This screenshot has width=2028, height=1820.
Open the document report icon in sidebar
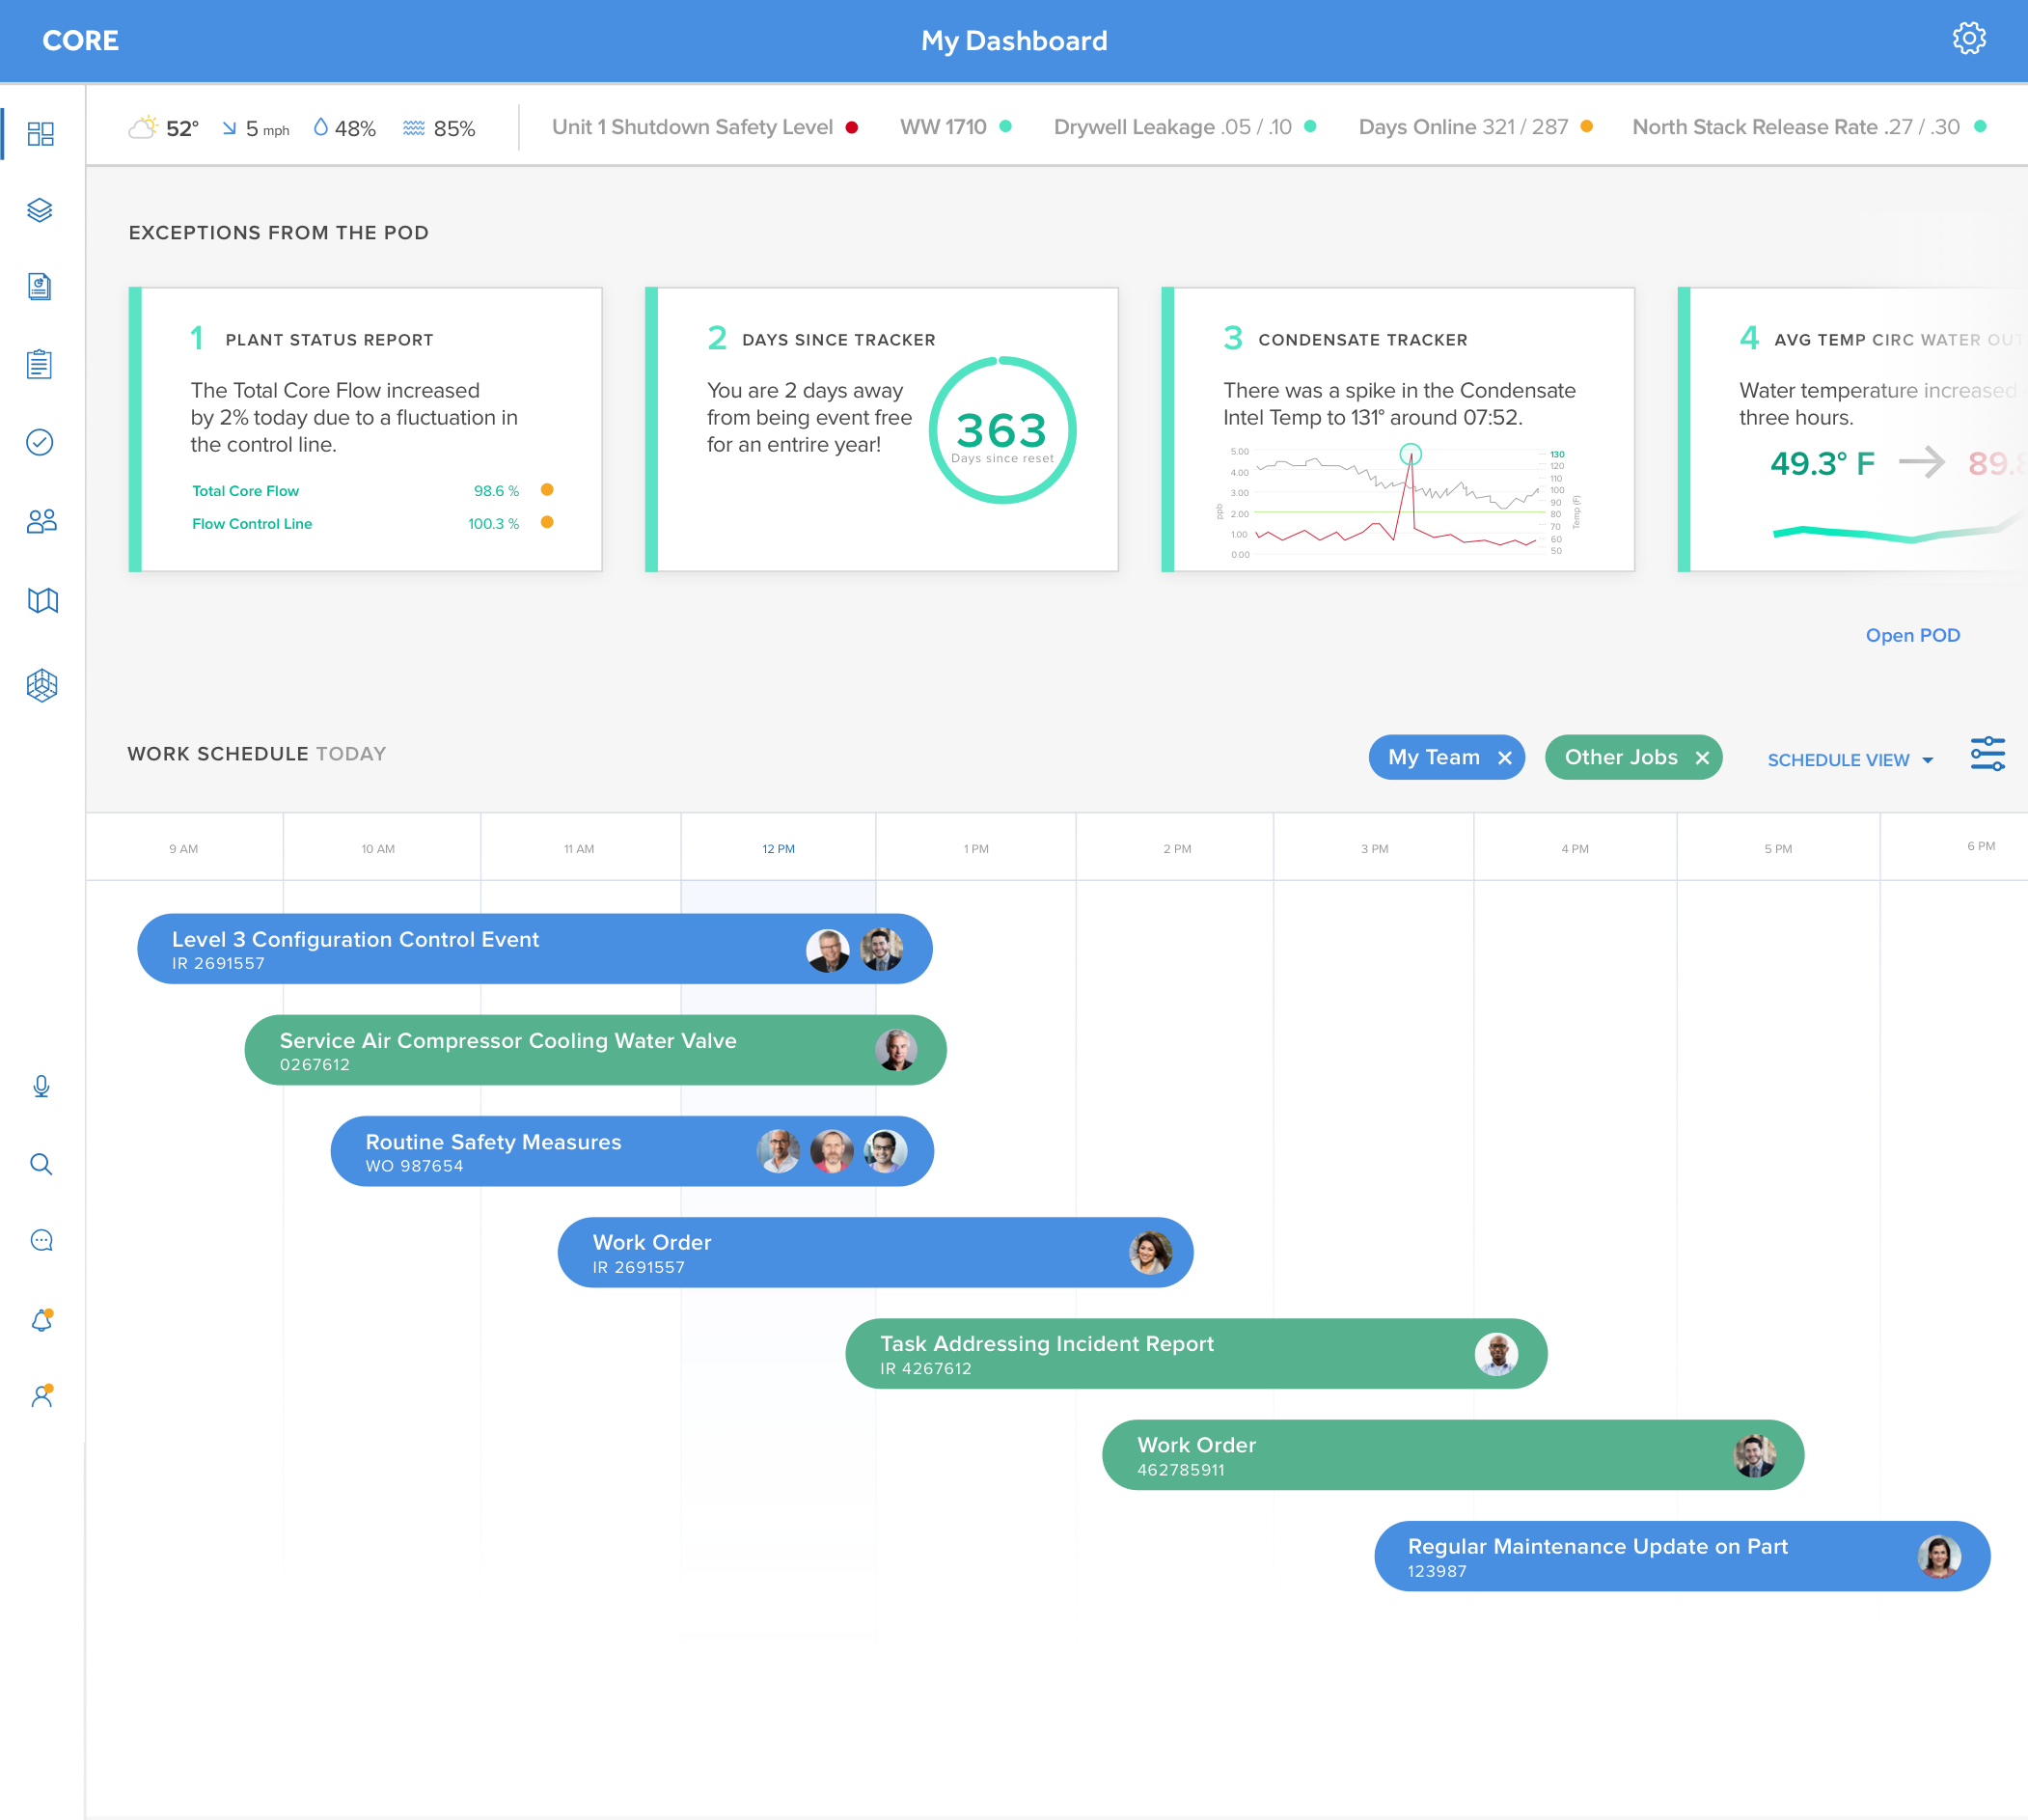coord(40,287)
